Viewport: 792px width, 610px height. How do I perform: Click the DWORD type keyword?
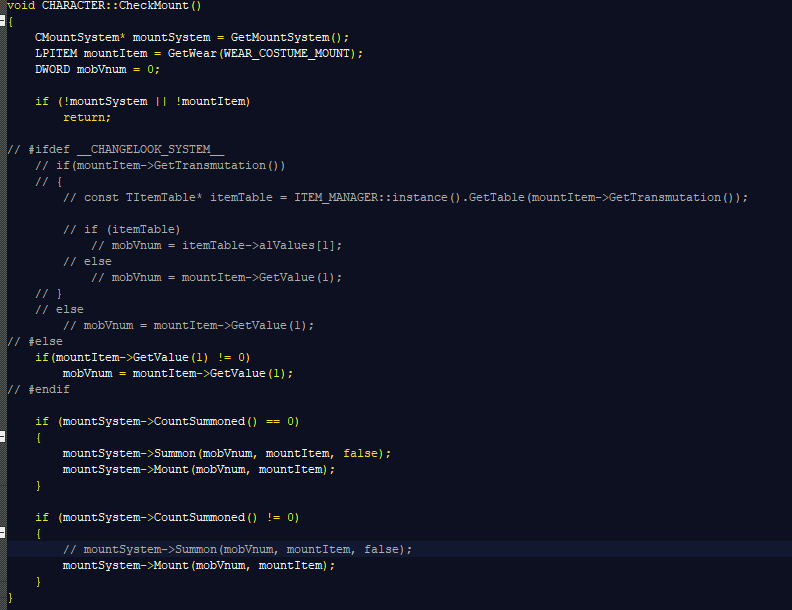52,69
